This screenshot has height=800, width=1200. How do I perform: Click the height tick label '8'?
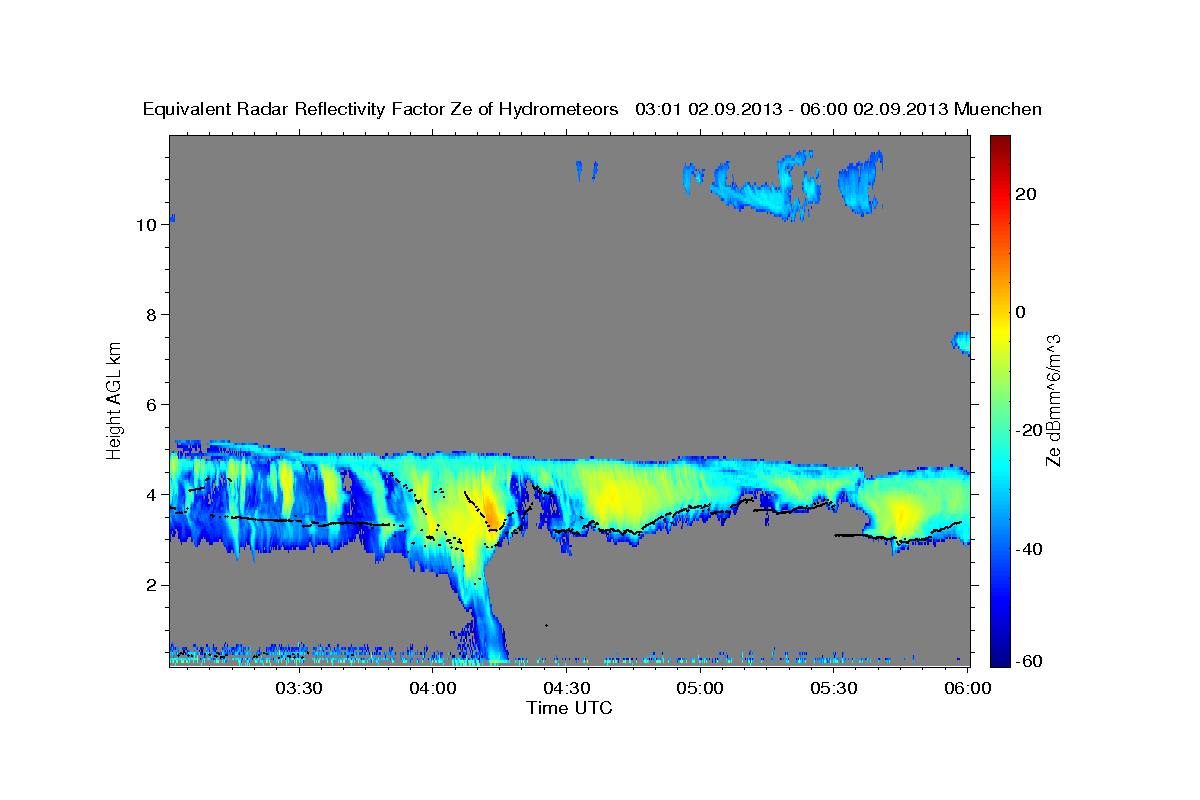point(151,315)
